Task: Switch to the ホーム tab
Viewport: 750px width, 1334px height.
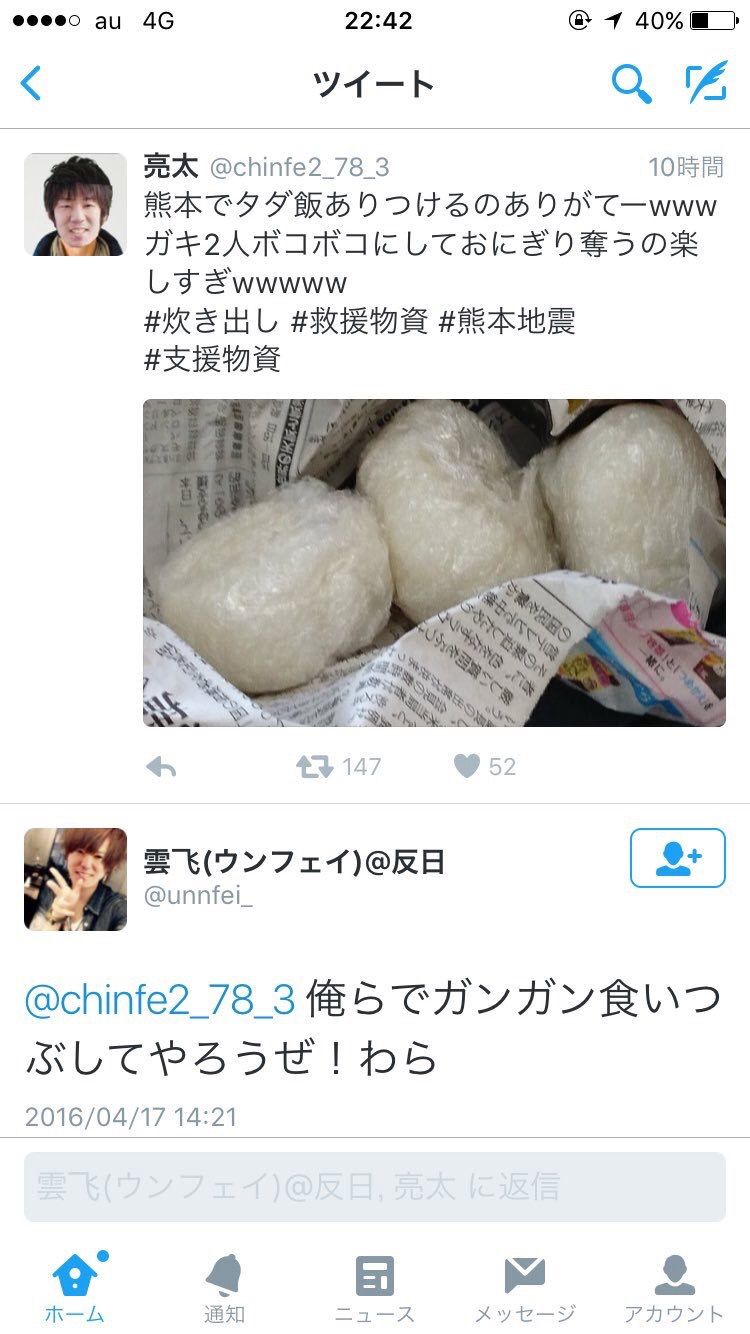Action: point(75,1288)
